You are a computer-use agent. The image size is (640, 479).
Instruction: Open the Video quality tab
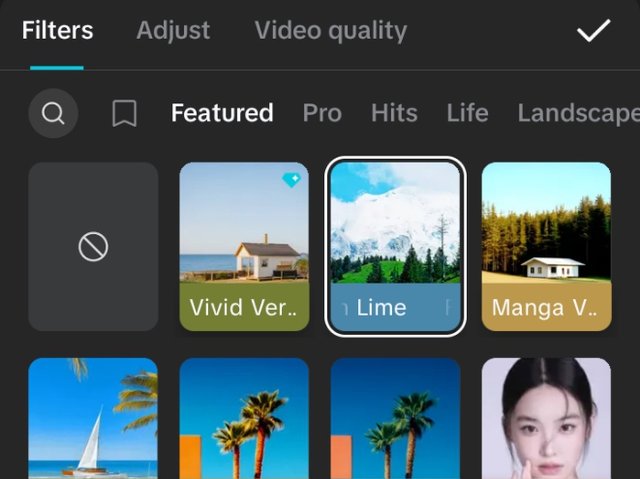[331, 31]
